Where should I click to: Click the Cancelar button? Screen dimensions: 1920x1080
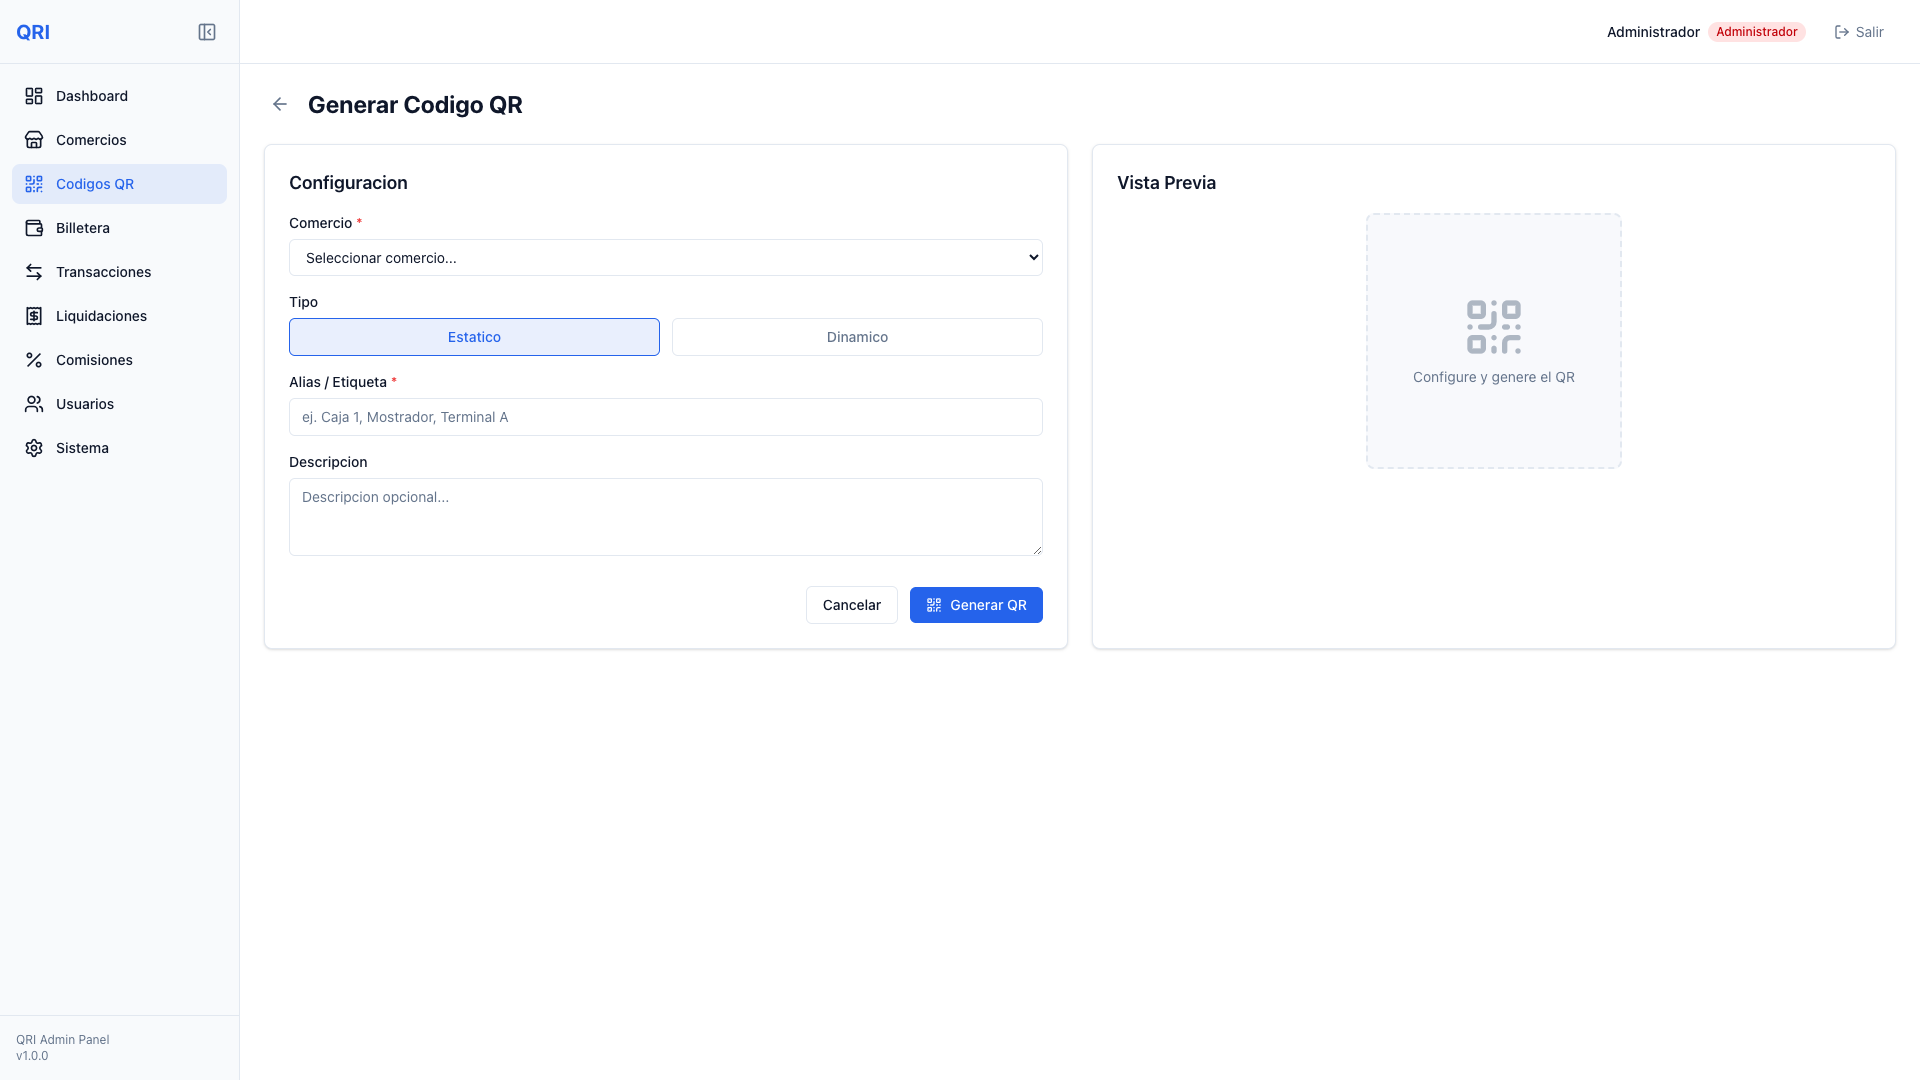pos(852,605)
